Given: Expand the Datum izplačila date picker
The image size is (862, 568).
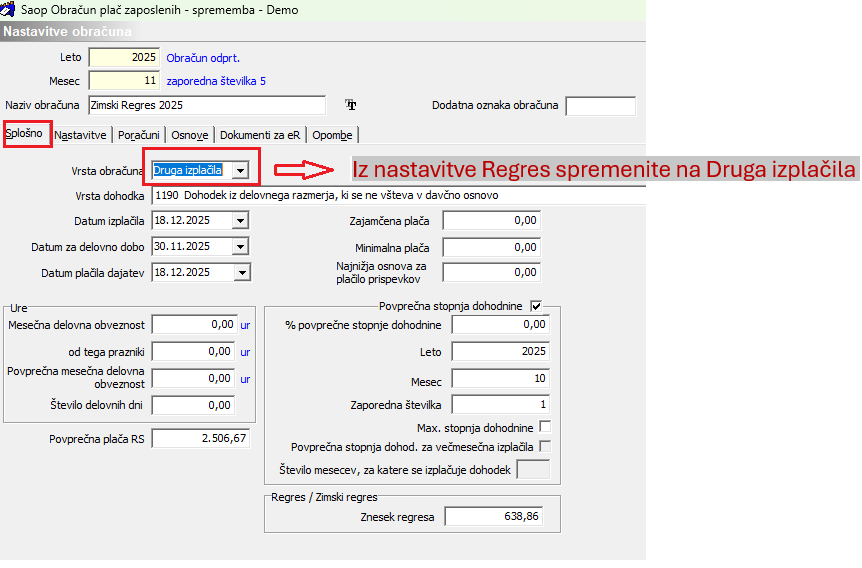Looking at the screenshot, I should click(x=240, y=220).
